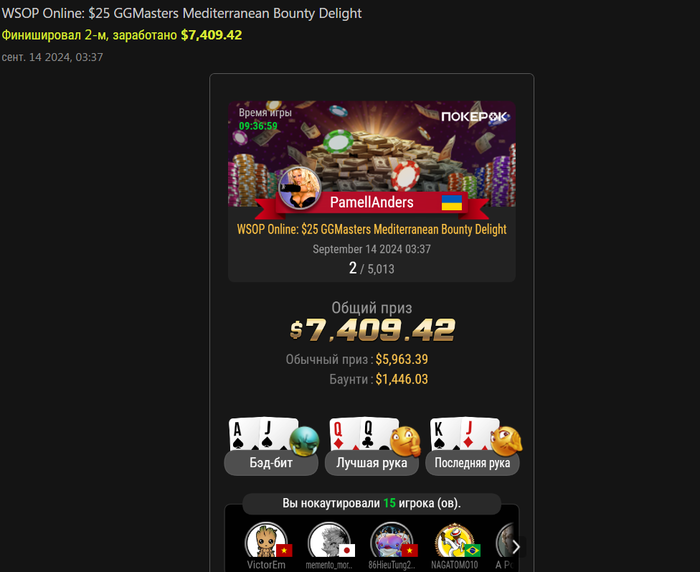The image size is (700, 572).
Task: Click the thinking emoji on best hand cards
Action: pyautogui.click(x=405, y=442)
